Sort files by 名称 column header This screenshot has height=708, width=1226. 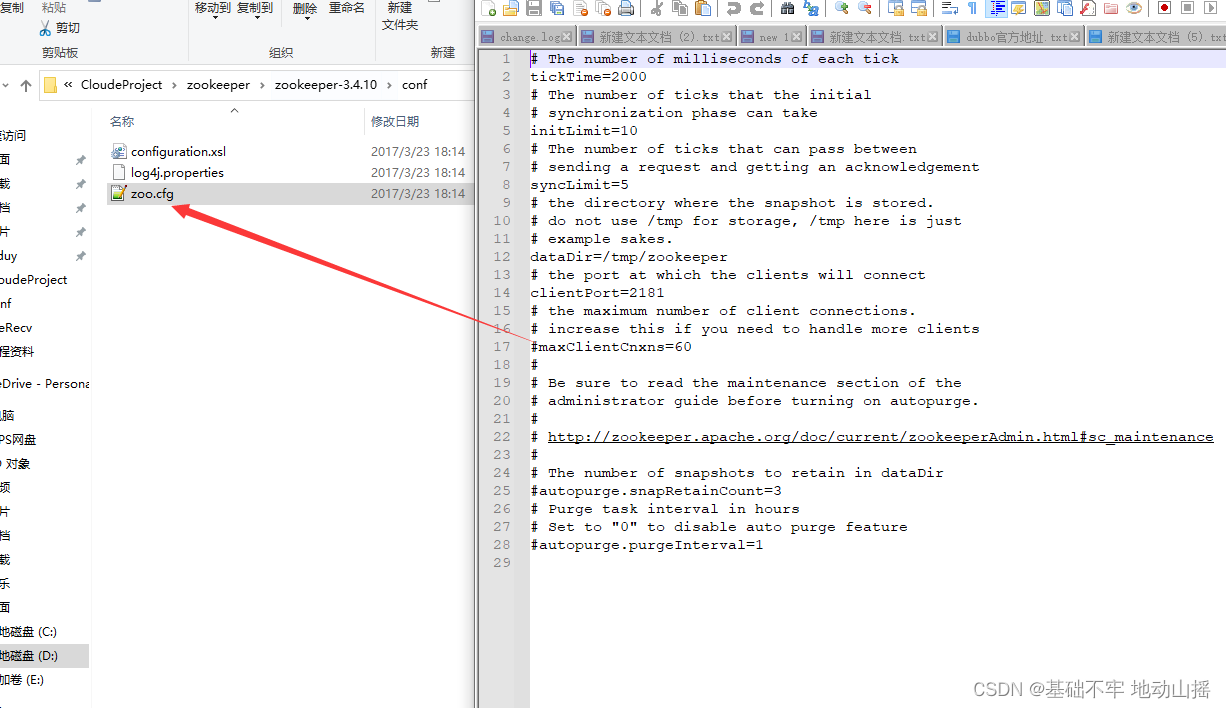[x=122, y=121]
